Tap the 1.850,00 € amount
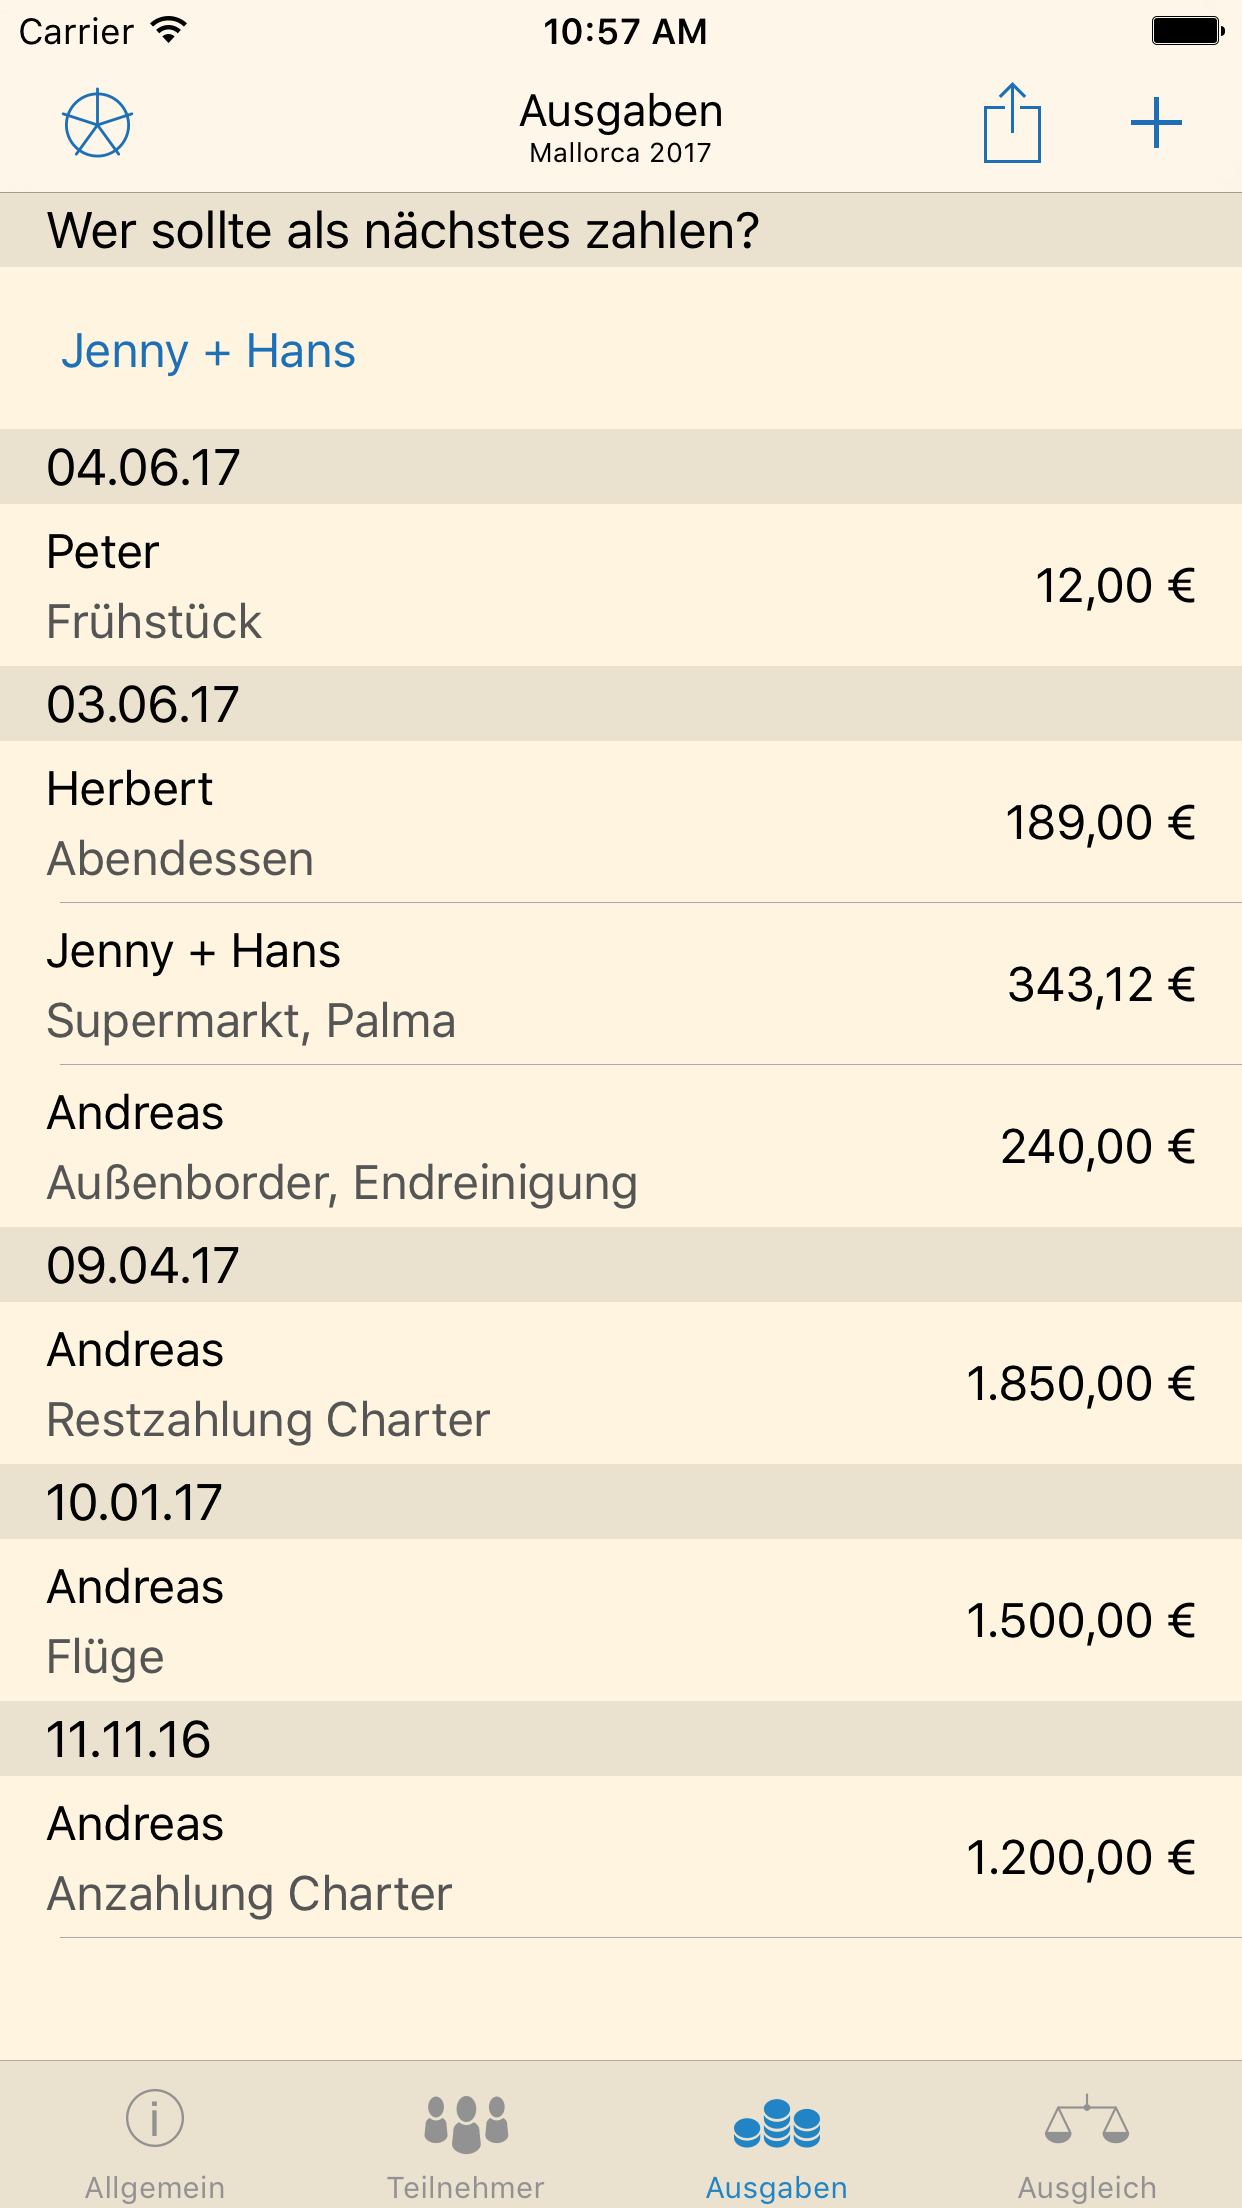This screenshot has height=2208, width=1242. (x=1080, y=1384)
